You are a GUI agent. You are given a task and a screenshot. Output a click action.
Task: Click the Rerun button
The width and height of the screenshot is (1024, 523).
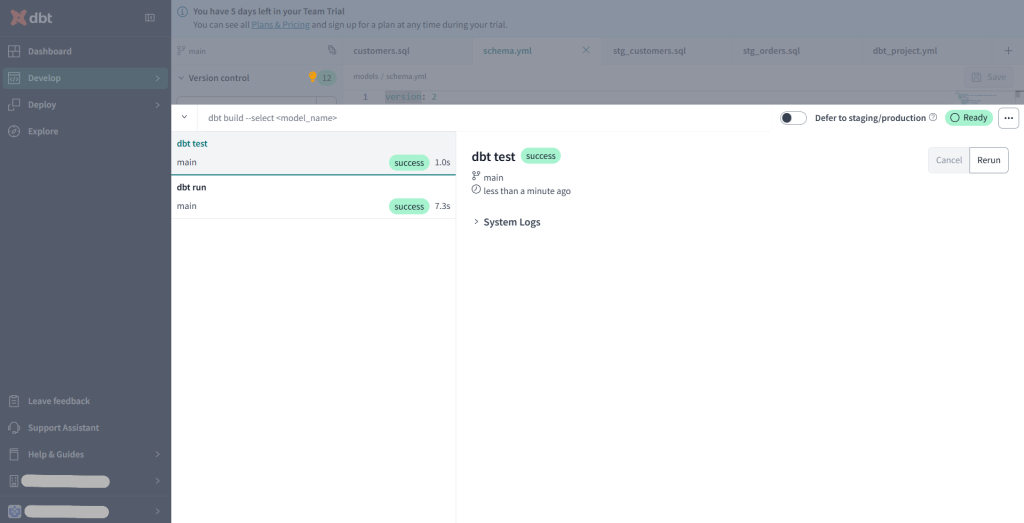(989, 160)
